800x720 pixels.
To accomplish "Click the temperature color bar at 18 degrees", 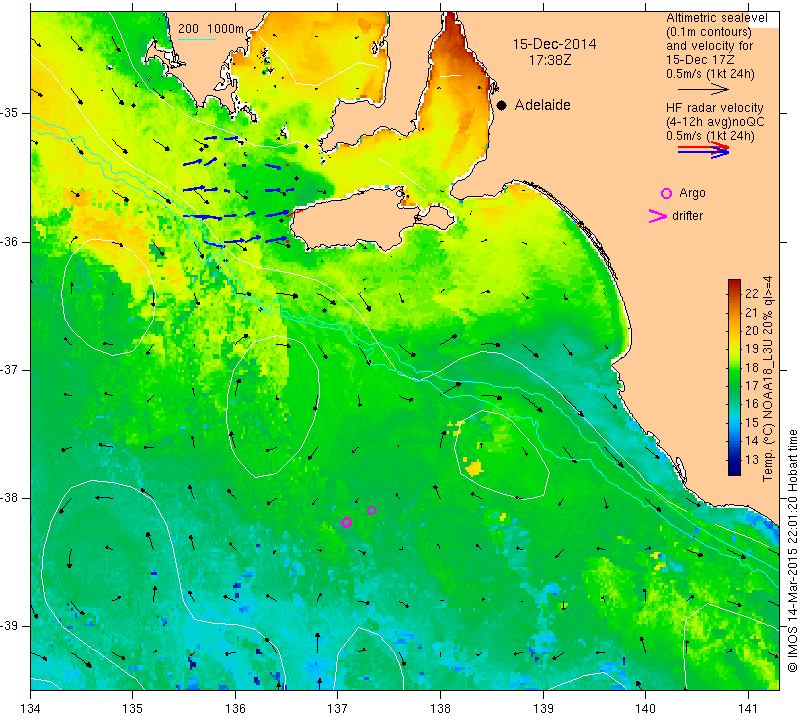I will point(734,367).
